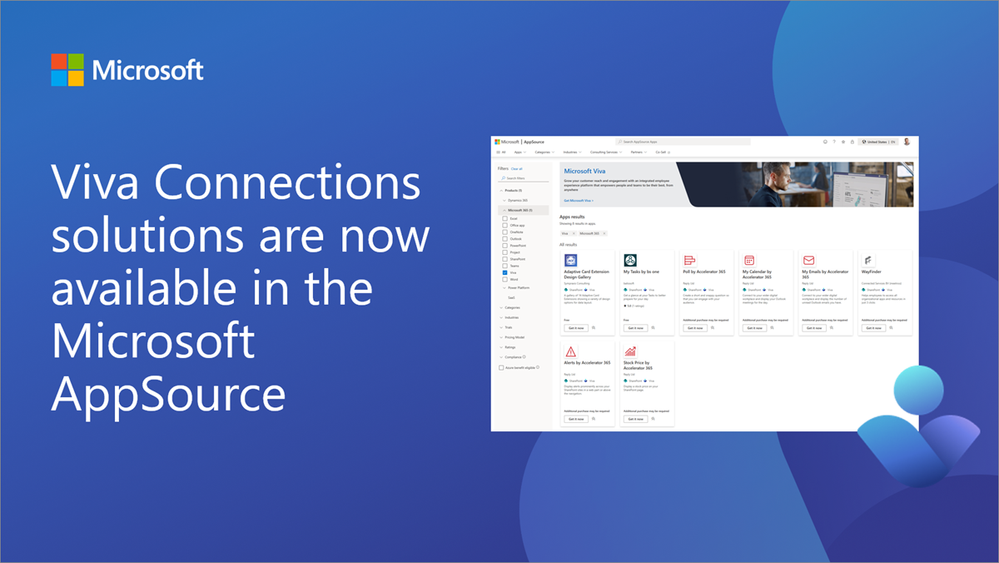Check the OneNote product filter
The image size is (999, 563).
click(x=505, y=232)
